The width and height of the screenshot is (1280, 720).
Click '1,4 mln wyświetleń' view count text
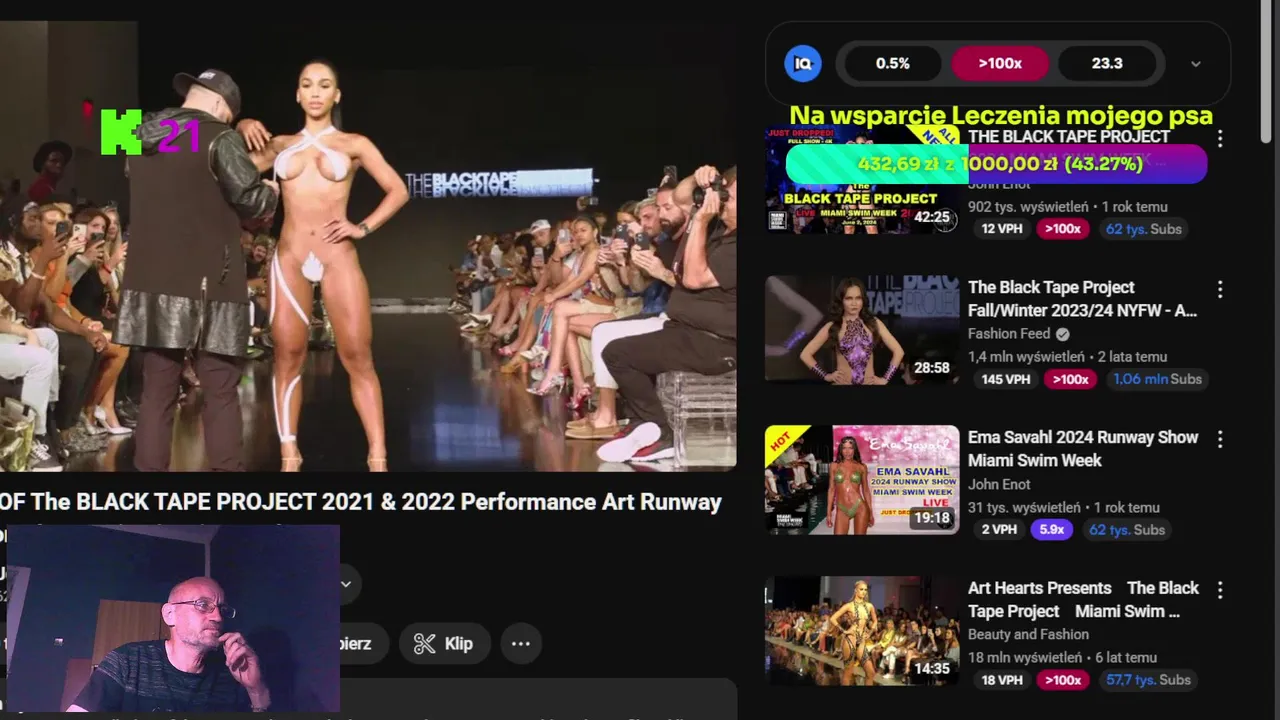click(x=1026, y=357)
